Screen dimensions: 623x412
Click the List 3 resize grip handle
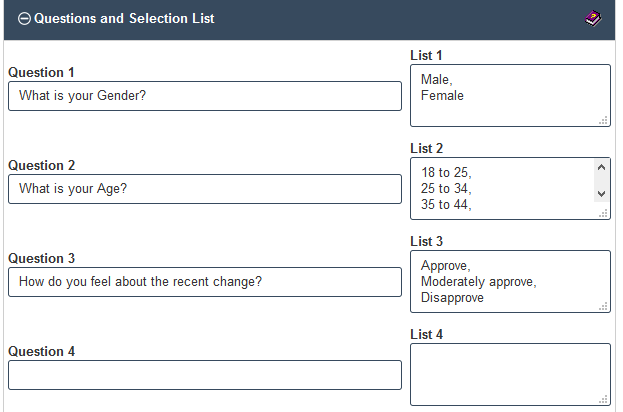click(604, 307)
